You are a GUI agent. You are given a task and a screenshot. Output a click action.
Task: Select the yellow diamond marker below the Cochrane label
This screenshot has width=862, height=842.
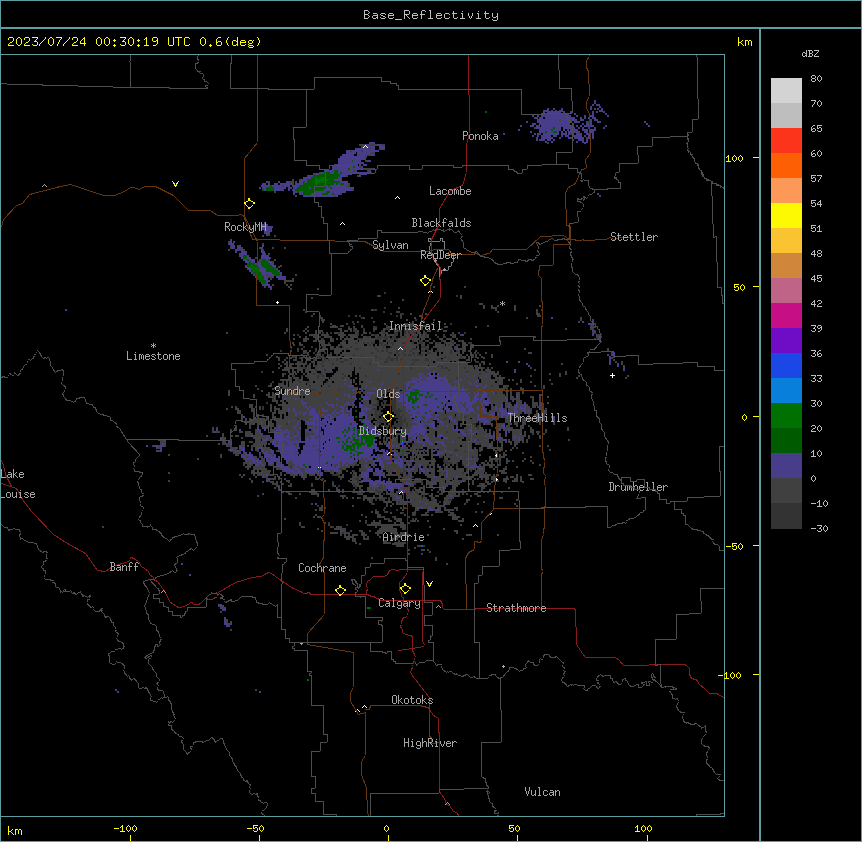(x=340, y=590)
